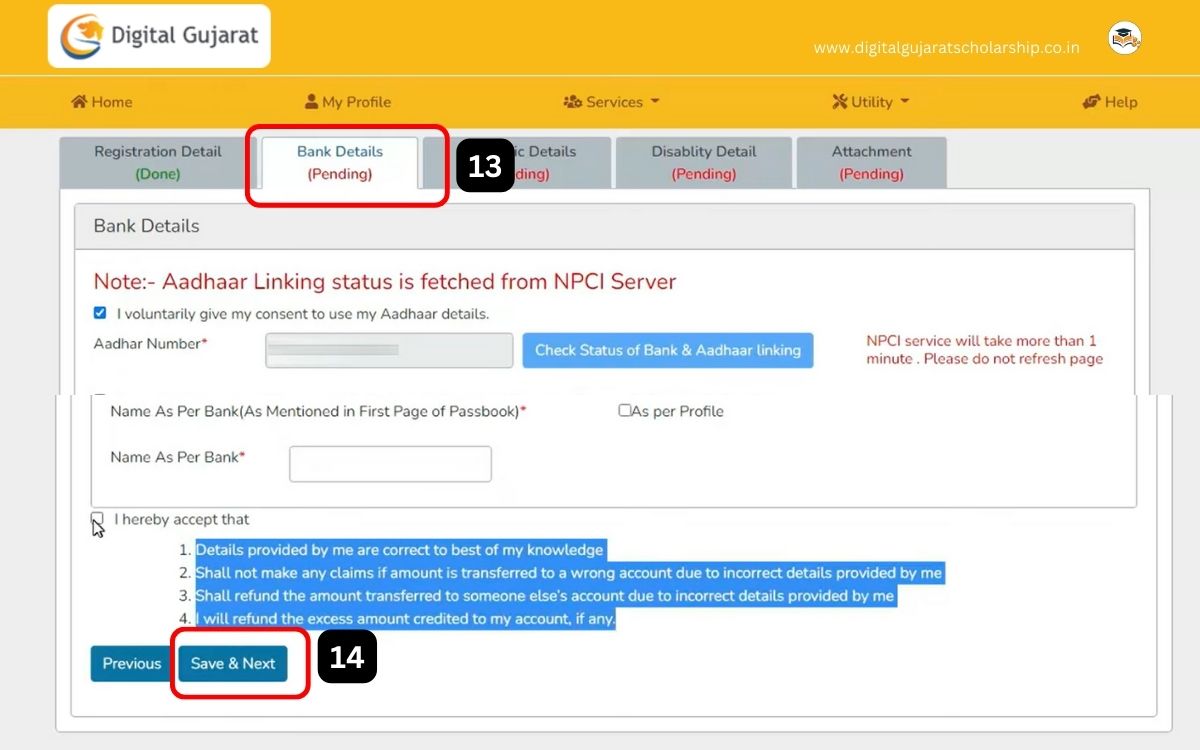Click the Utility tools icon
Image resolution: width=1200 pixels, height=750 pixels.
point(838,101)
